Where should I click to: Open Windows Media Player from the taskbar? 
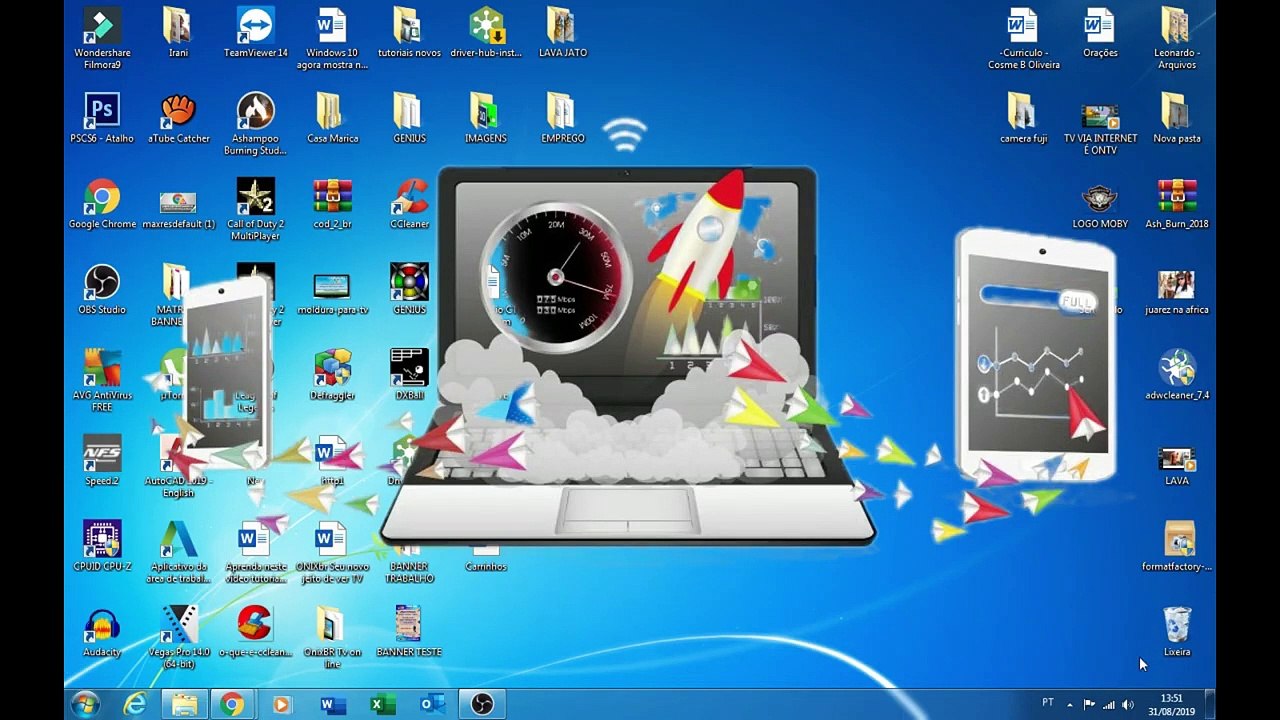coord(281,705)
